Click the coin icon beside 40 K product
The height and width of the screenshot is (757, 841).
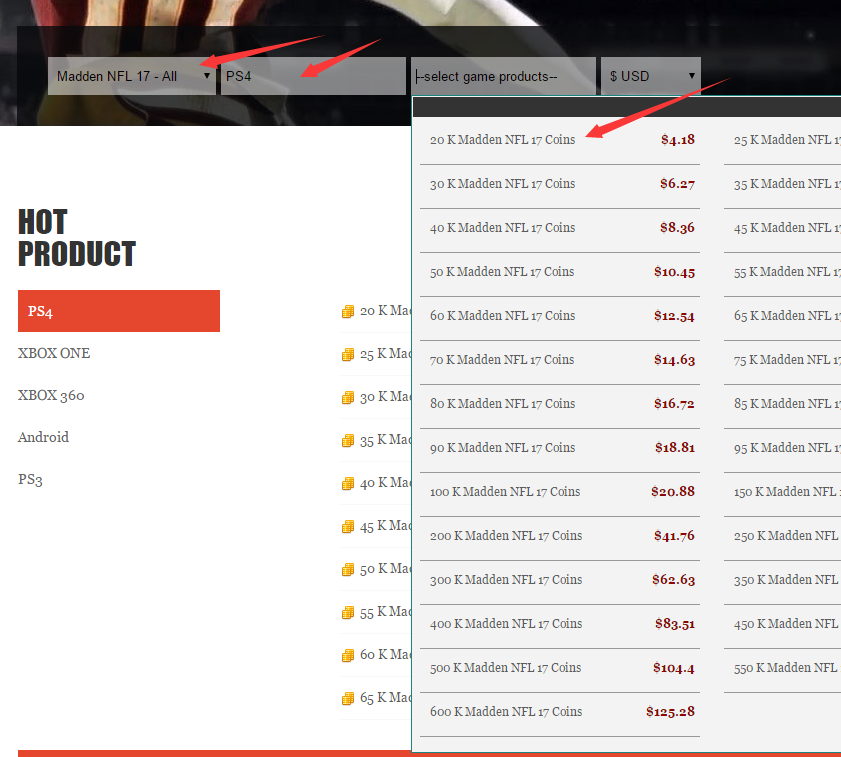coord(348,483)
